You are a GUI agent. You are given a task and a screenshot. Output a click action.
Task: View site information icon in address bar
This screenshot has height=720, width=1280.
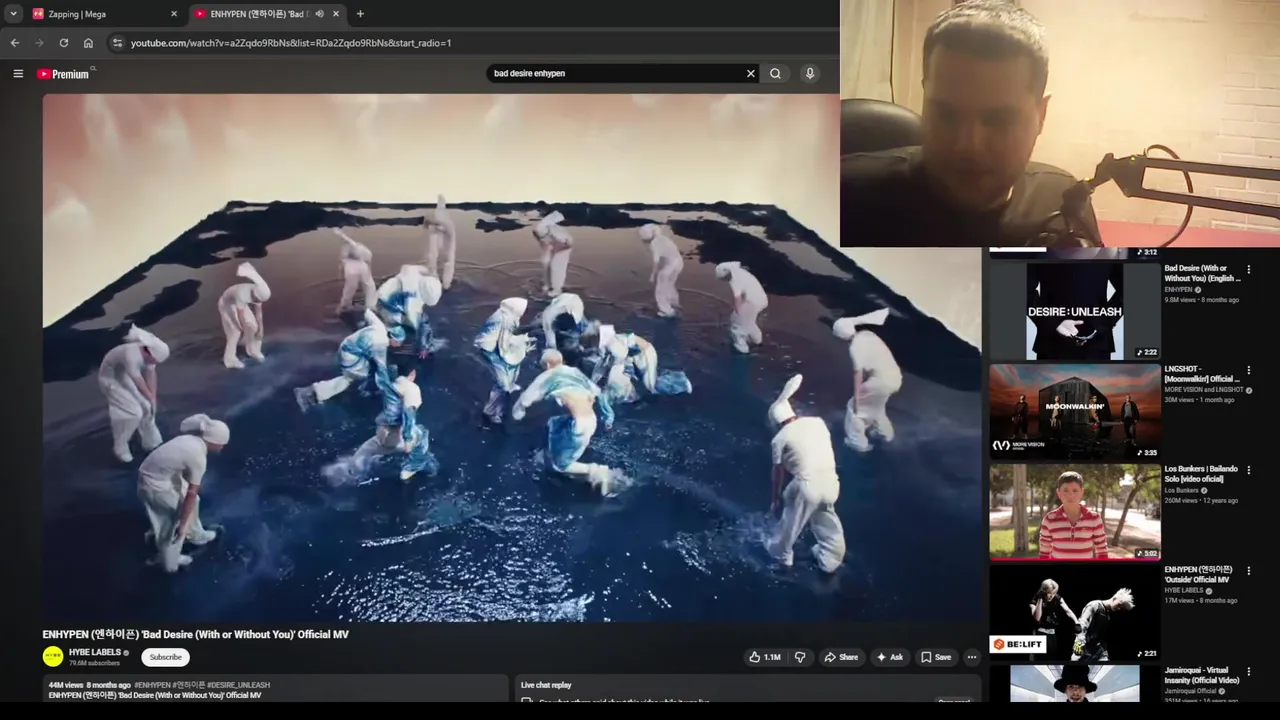(117, 43)
